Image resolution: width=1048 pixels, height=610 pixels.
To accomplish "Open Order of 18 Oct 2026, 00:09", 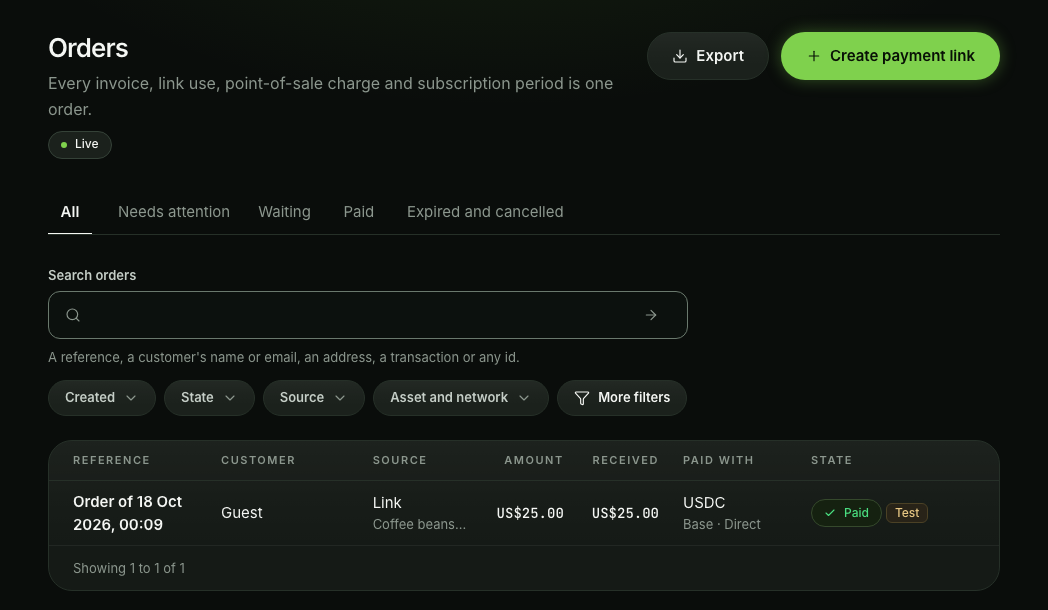I will tap(127, 513).
